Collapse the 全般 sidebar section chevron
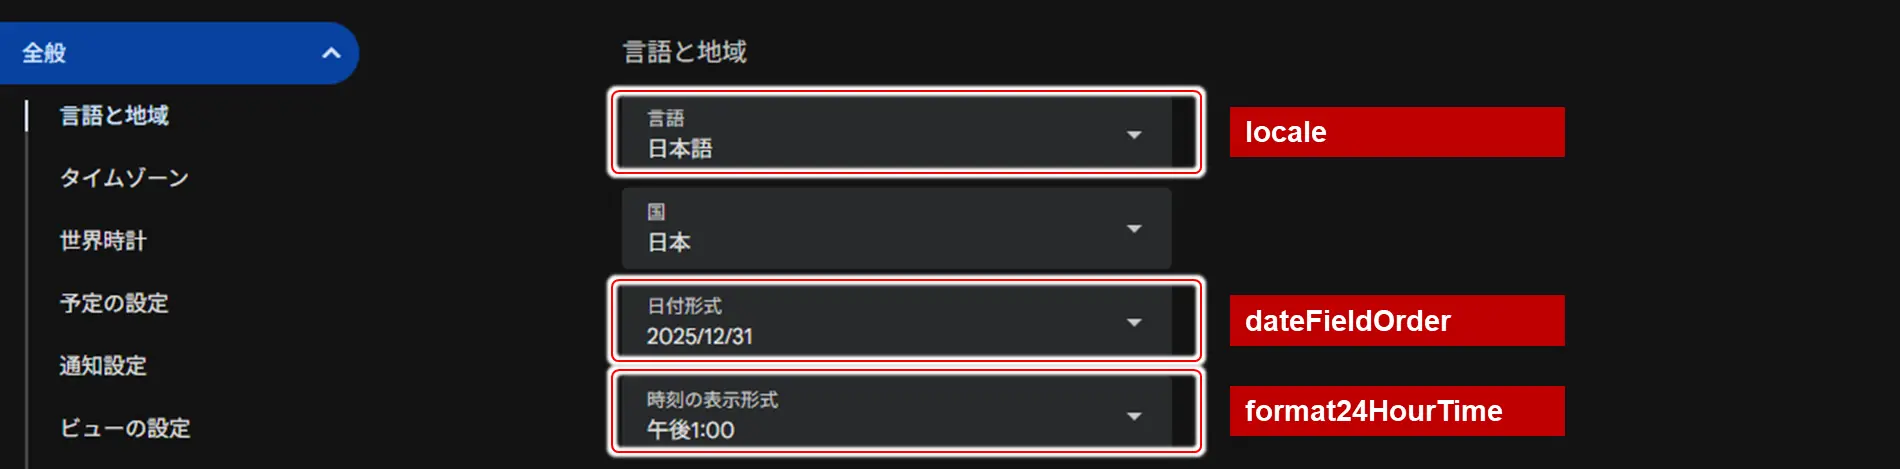 pos(331,53)
